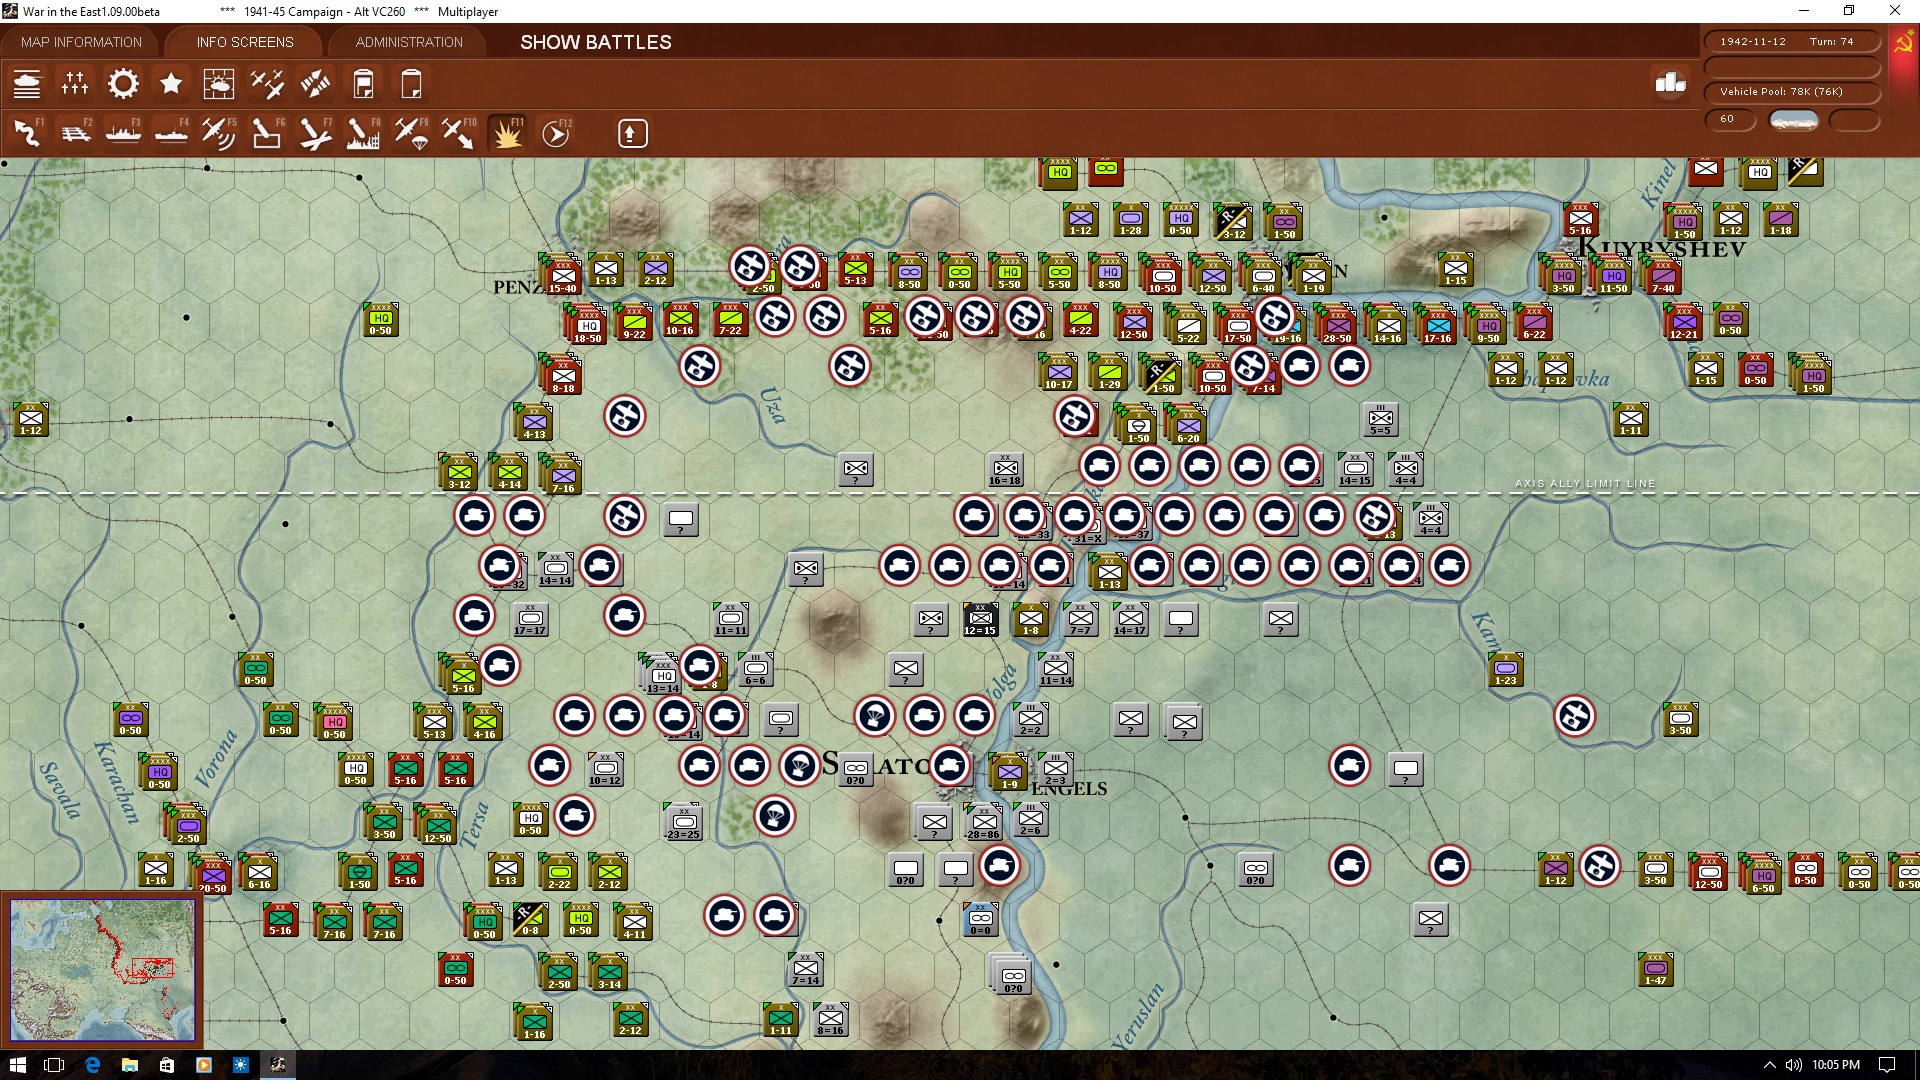
Task: Select F6 bomb unit mode
Action: click(x=267, y=133)
